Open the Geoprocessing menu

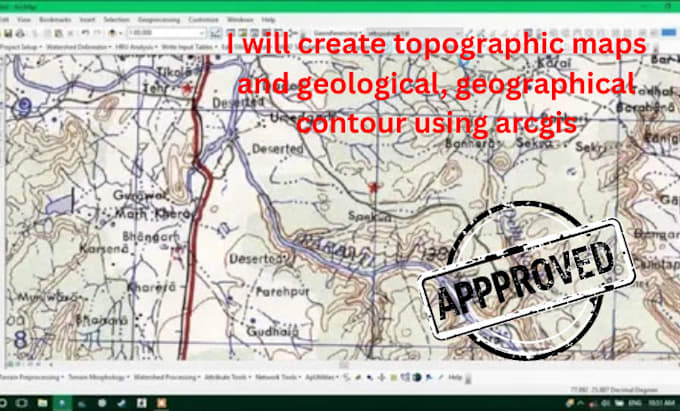click(159, 20)
